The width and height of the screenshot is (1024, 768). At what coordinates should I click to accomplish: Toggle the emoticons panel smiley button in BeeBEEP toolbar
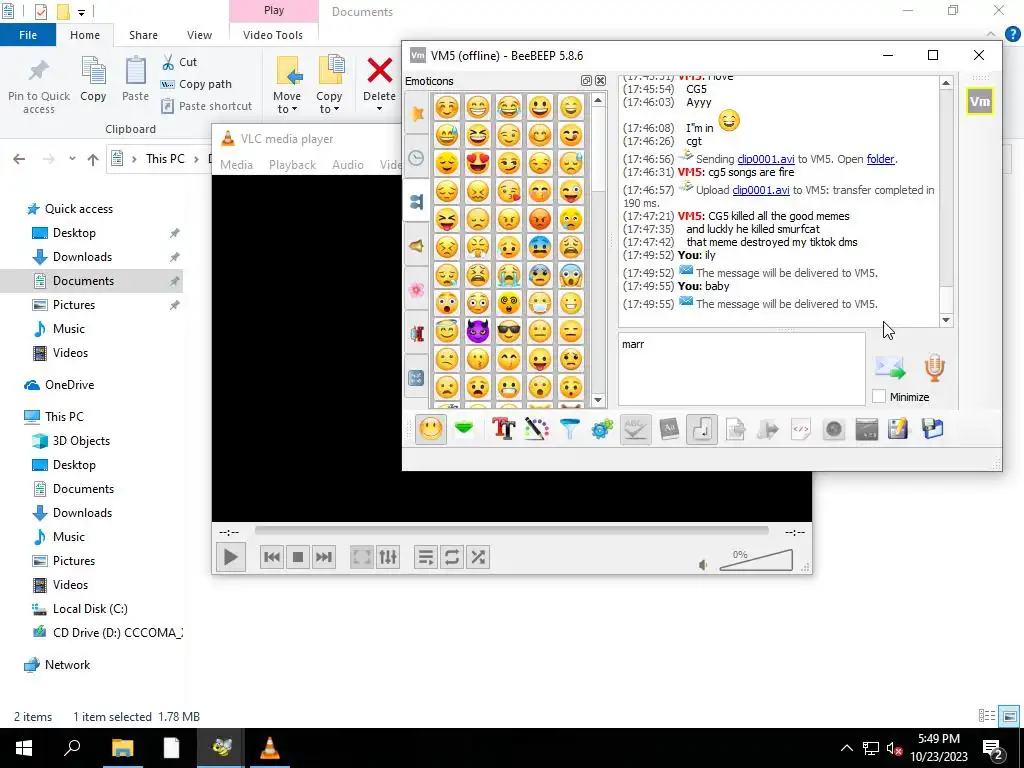[x=431, y=429]
